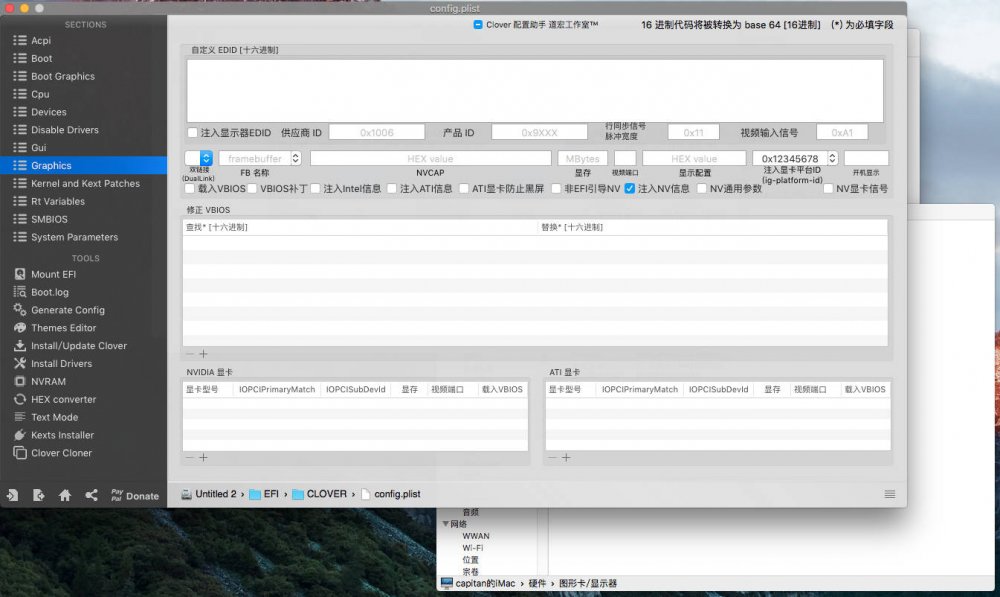
Task: Click the NVCAP HEX value field
Action: pos(430,158)
